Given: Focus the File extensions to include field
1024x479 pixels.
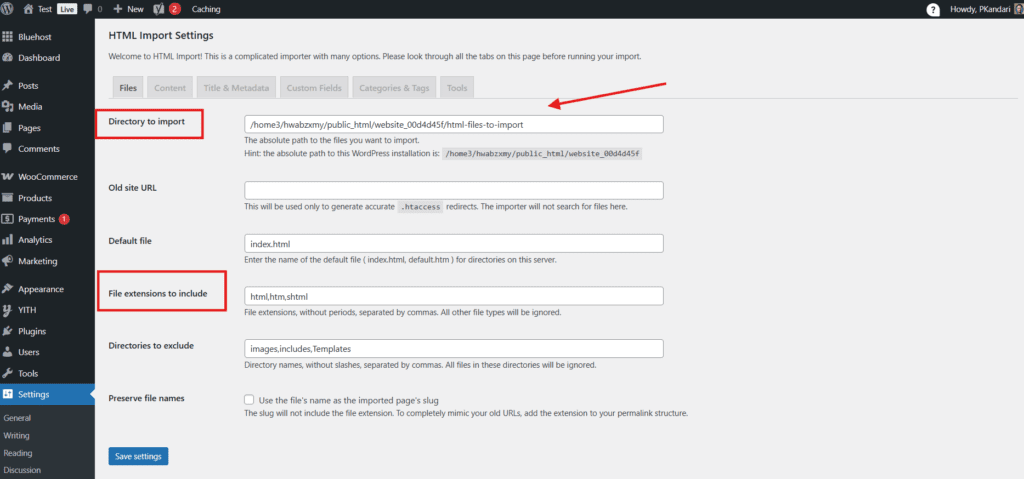Looking at the screenshot, I should 454,296.
